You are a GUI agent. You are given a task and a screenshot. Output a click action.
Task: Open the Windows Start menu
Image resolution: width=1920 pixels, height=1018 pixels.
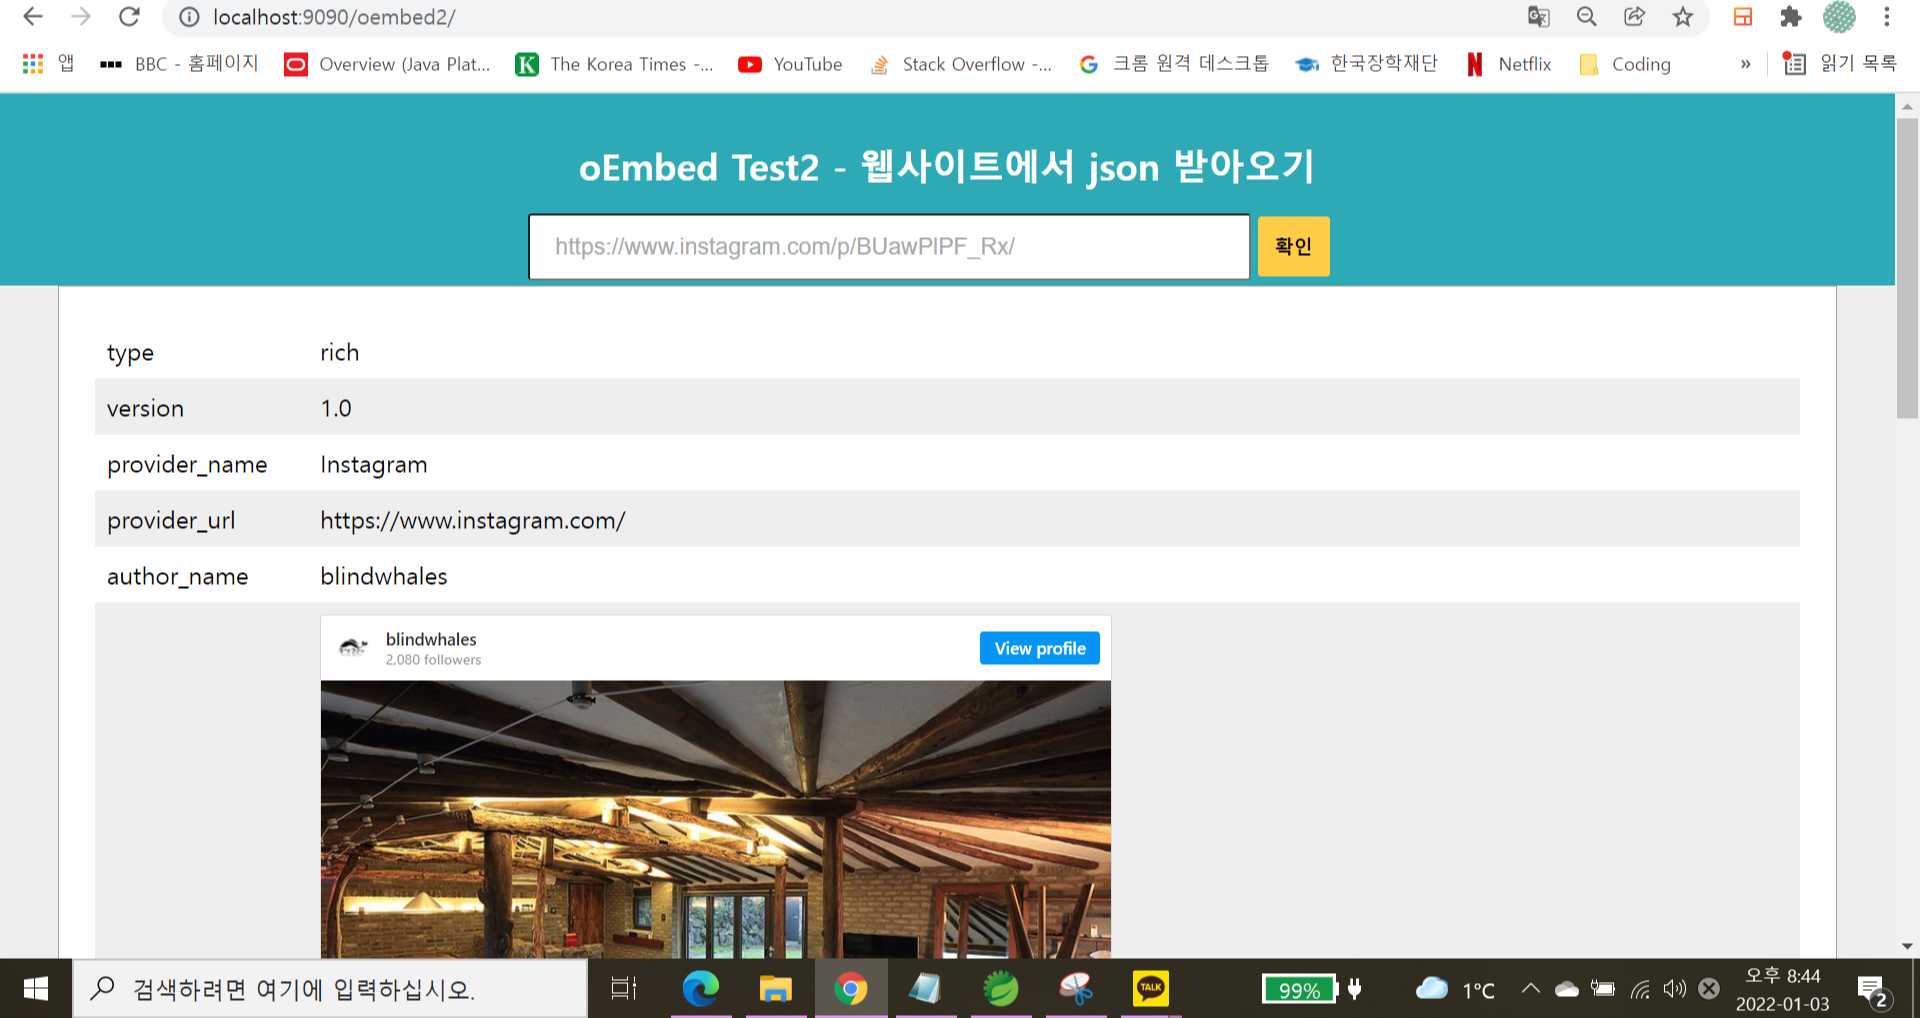(35, 989)
